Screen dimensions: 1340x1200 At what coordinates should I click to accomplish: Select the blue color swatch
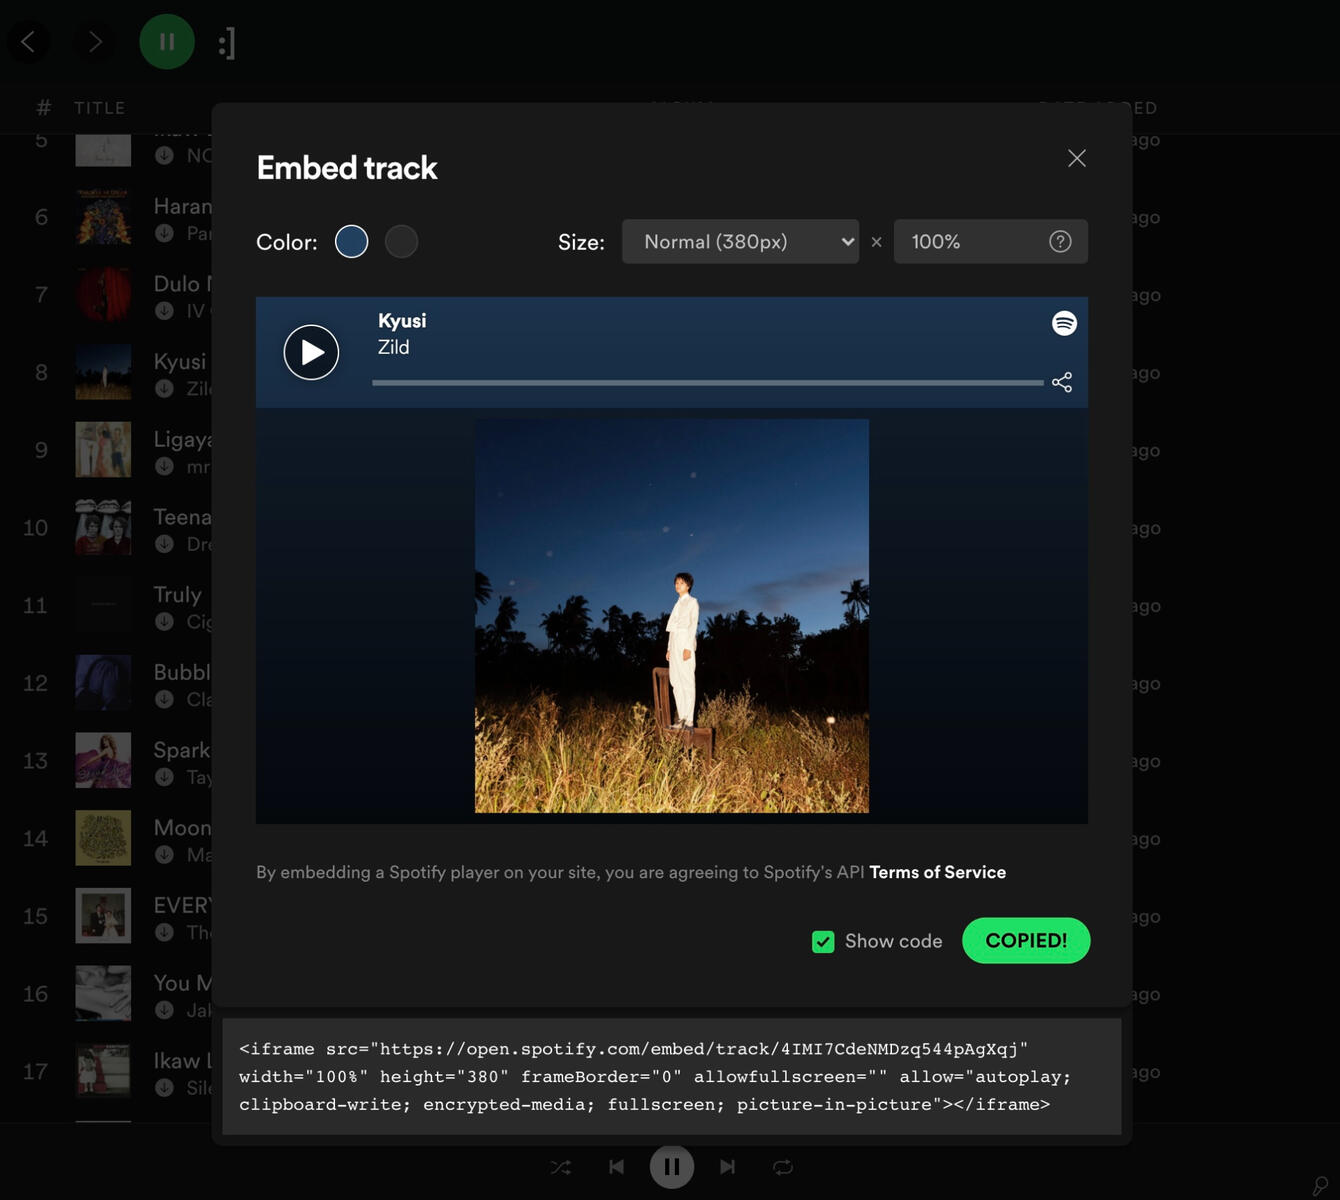tap(351, 242)
